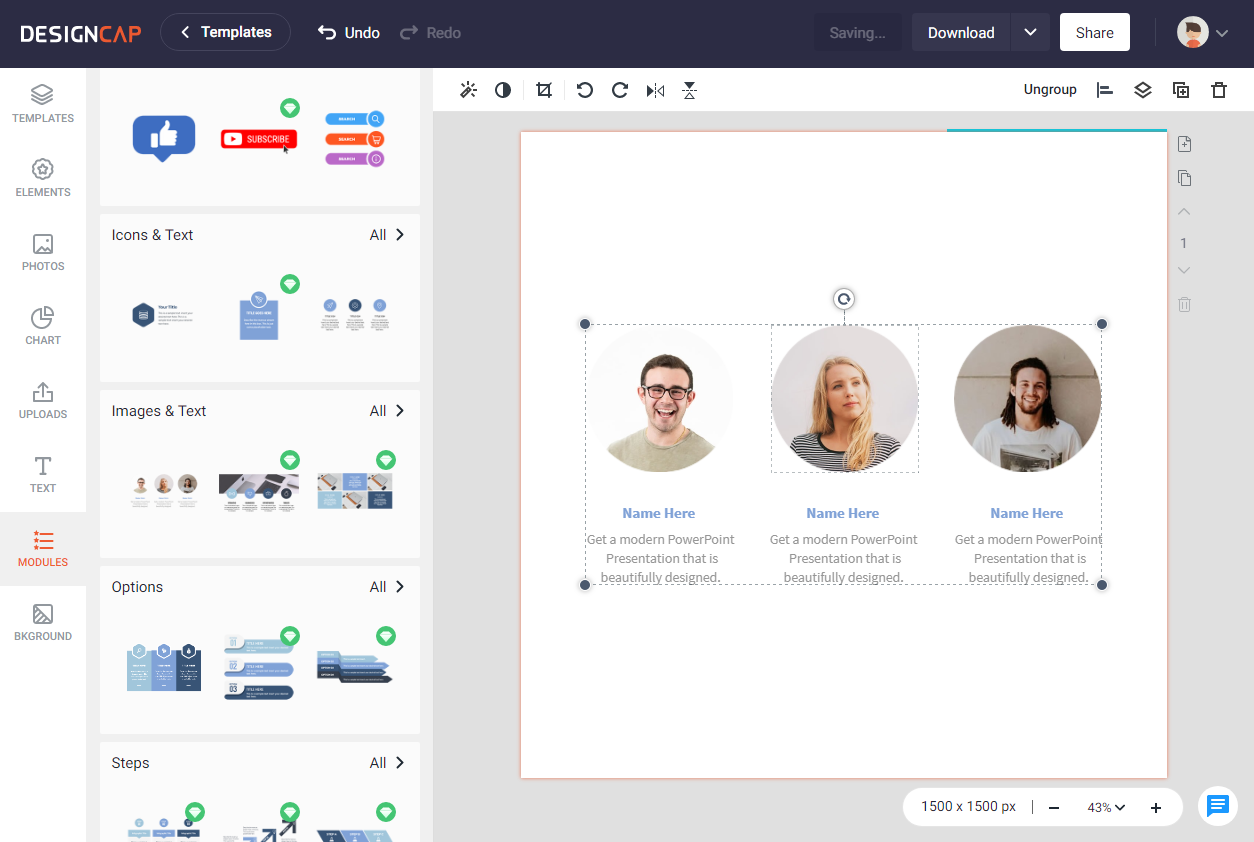Duplicate the selected object
This screenshot has width=1254, height=842.
[1181, 90]
